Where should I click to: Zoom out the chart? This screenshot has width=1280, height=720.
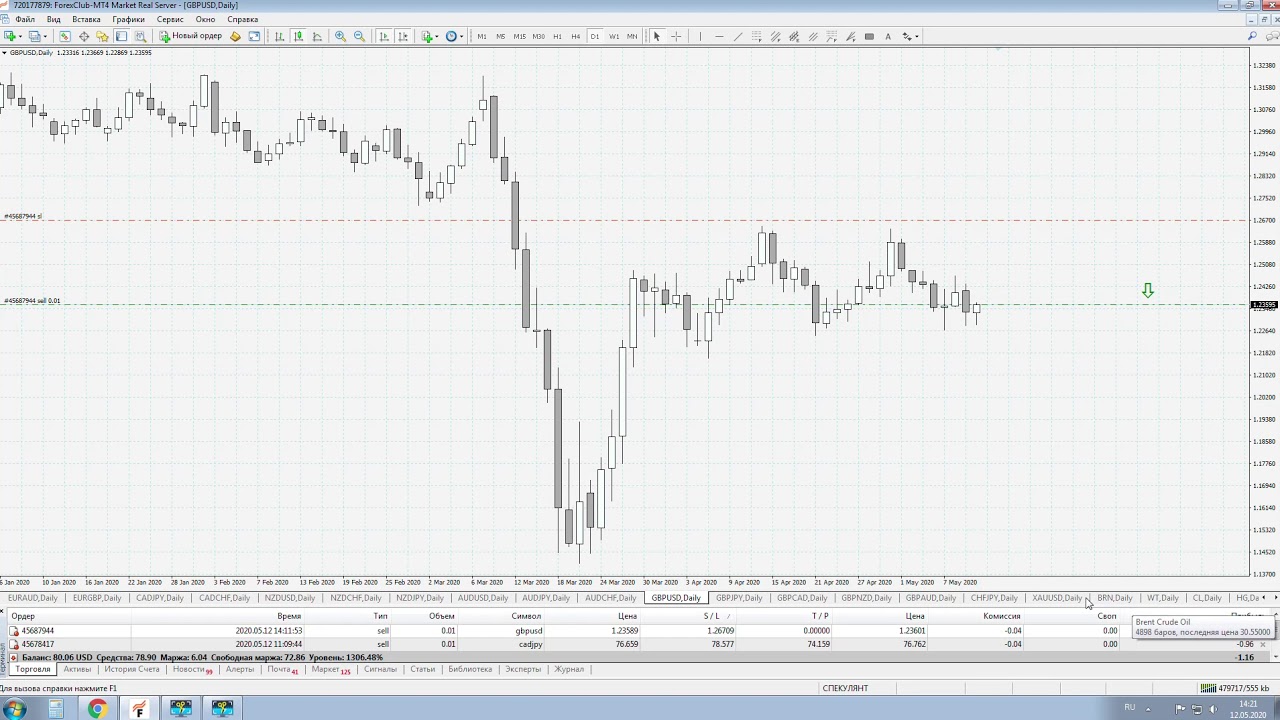click(x=359, y=36)
